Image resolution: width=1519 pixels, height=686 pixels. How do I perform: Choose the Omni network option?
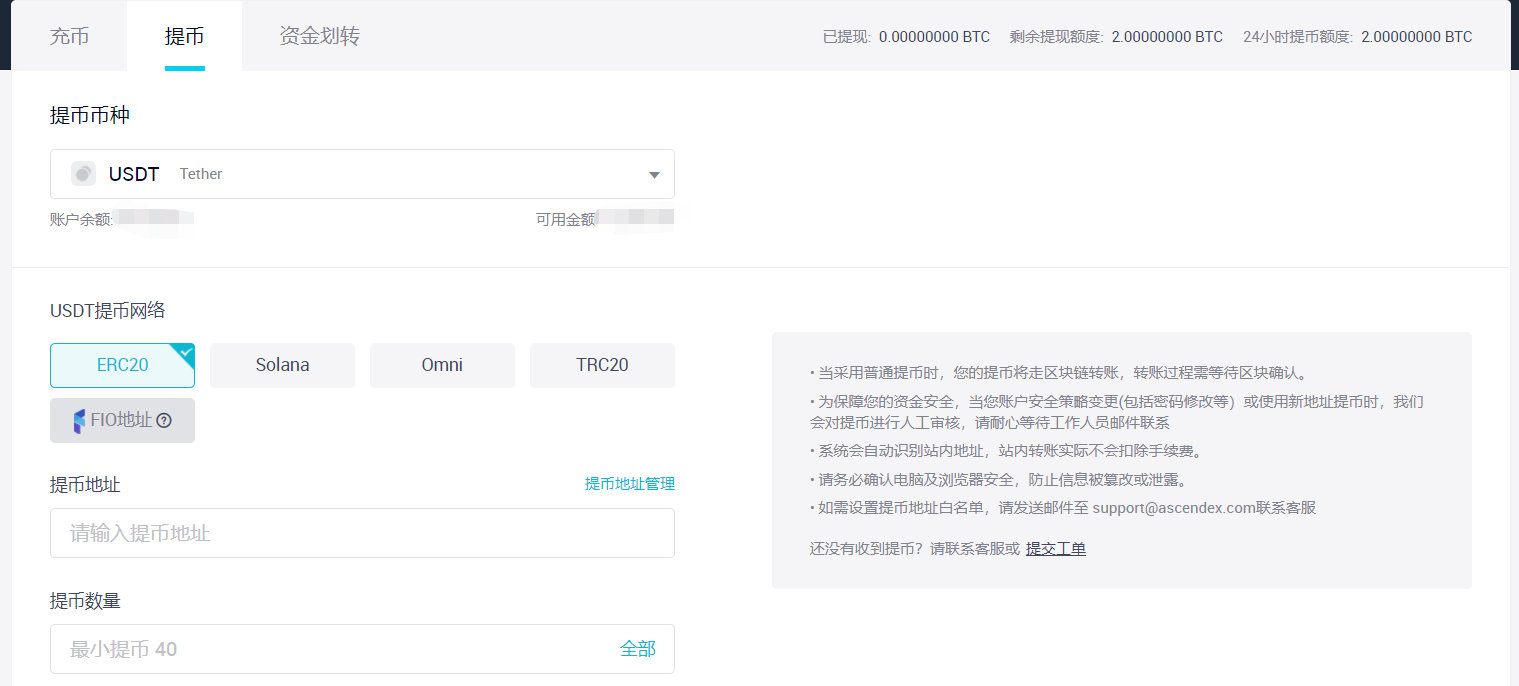pos(442,365)
